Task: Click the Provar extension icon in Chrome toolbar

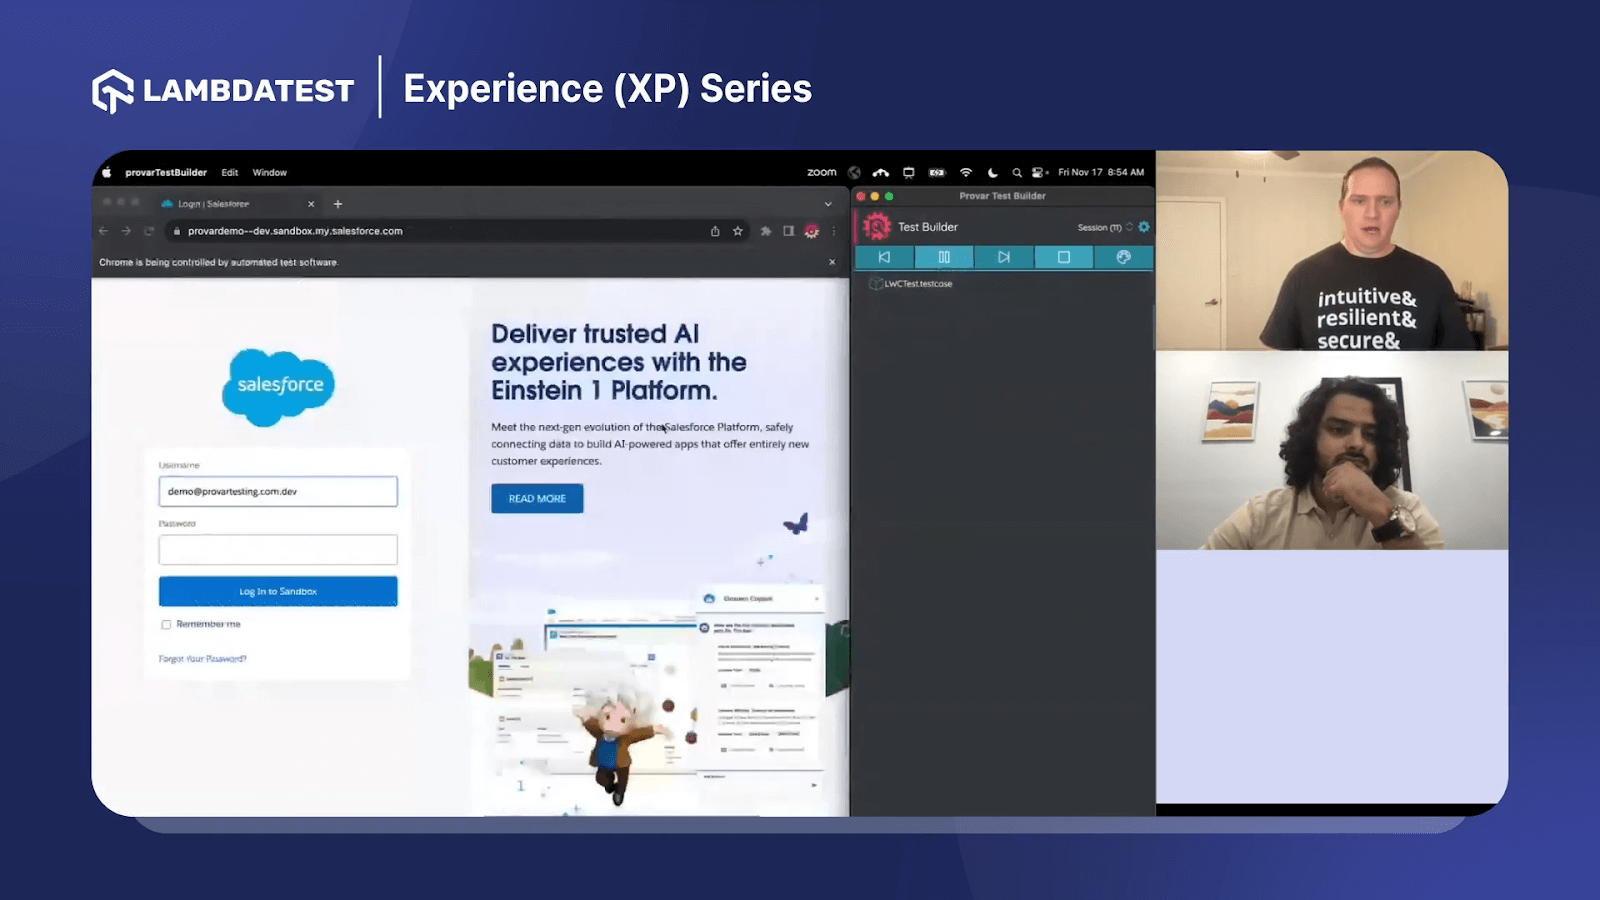Action: pyautogui.click(x=811, y=231)
